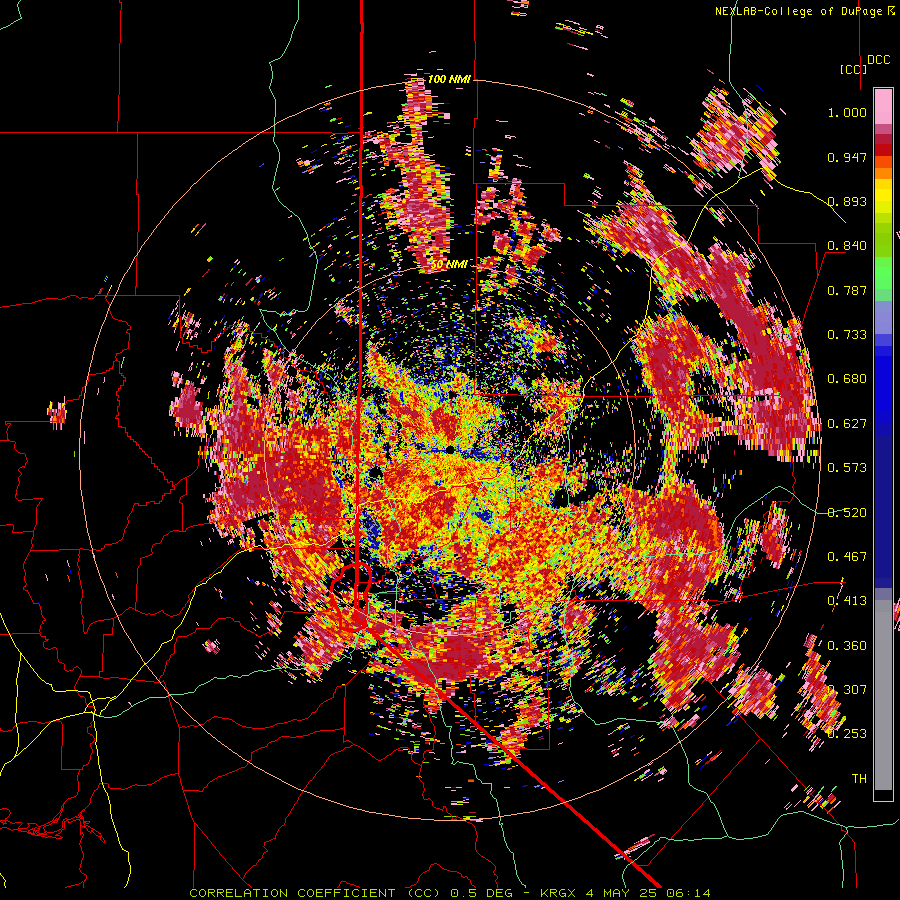Click the [CC] label above the legend

[854, 69]
